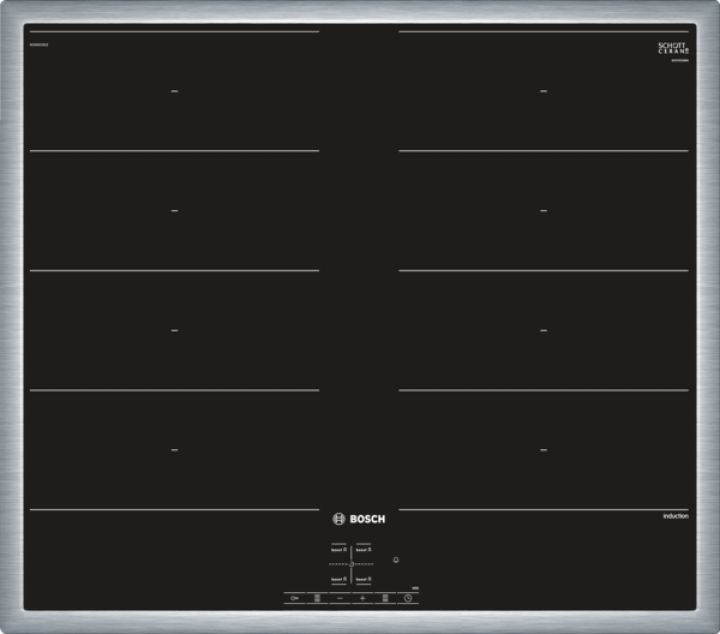Select the front-right boost cooking zone

coord(364,579)
